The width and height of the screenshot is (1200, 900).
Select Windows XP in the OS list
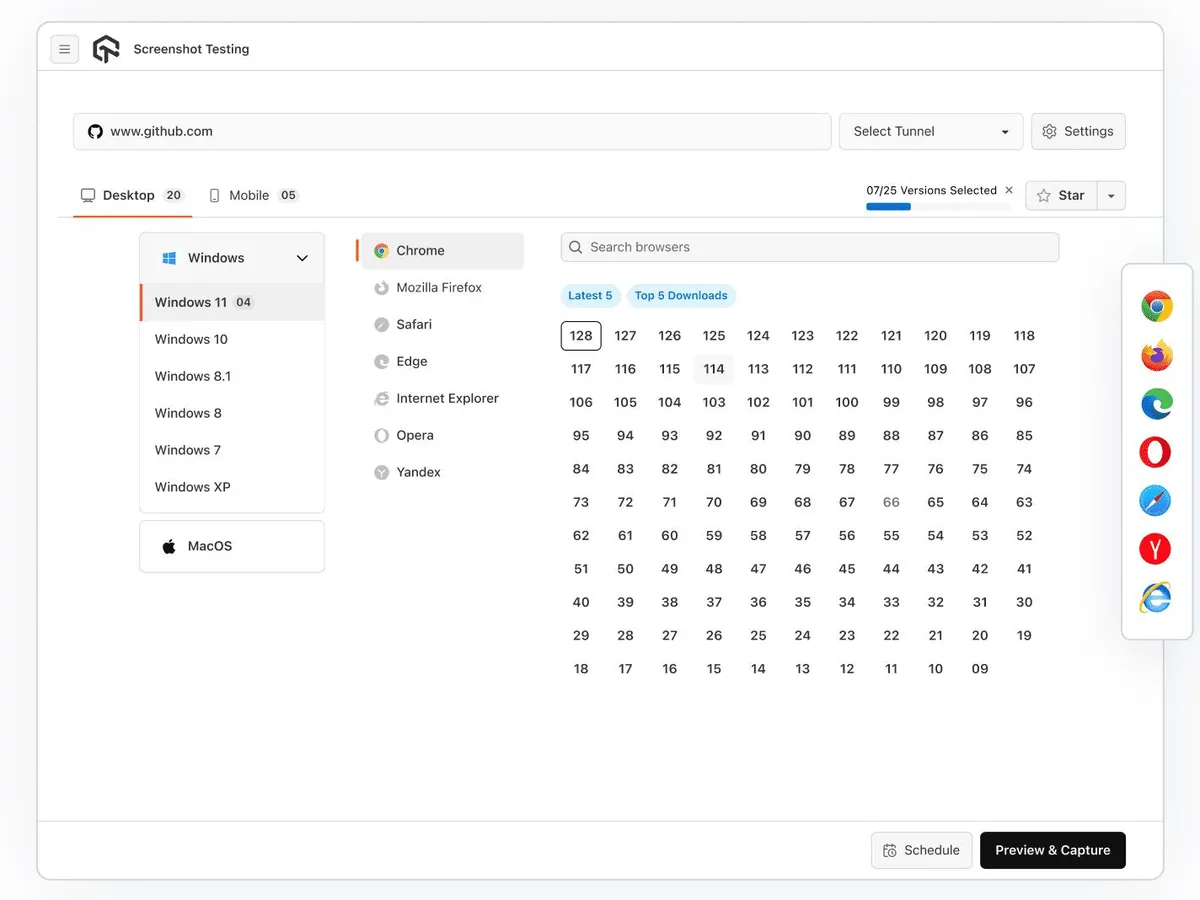coord(232,487)
